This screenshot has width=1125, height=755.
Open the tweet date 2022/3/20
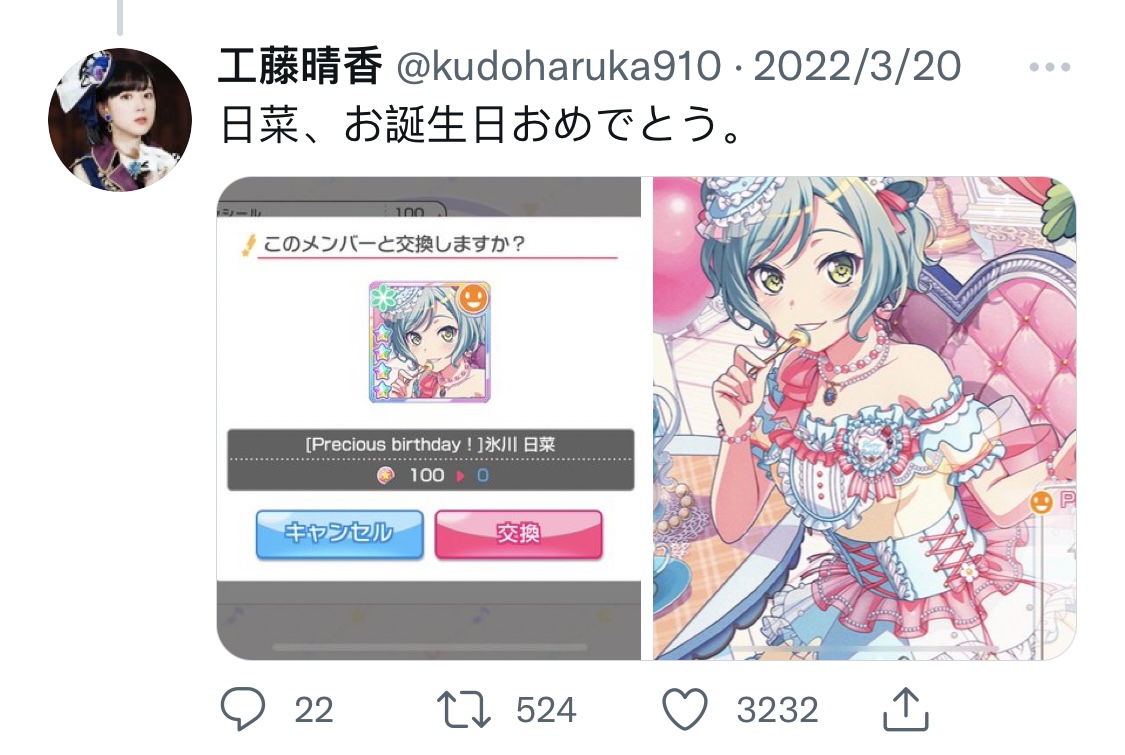coord(857,67)
